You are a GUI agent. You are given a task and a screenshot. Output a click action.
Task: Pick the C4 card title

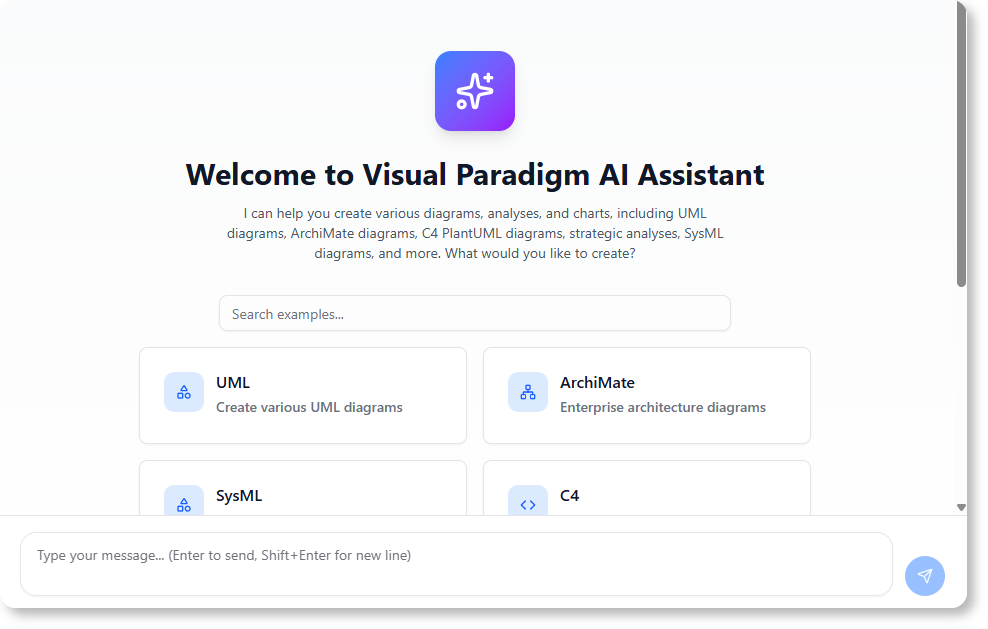(569, 495)
